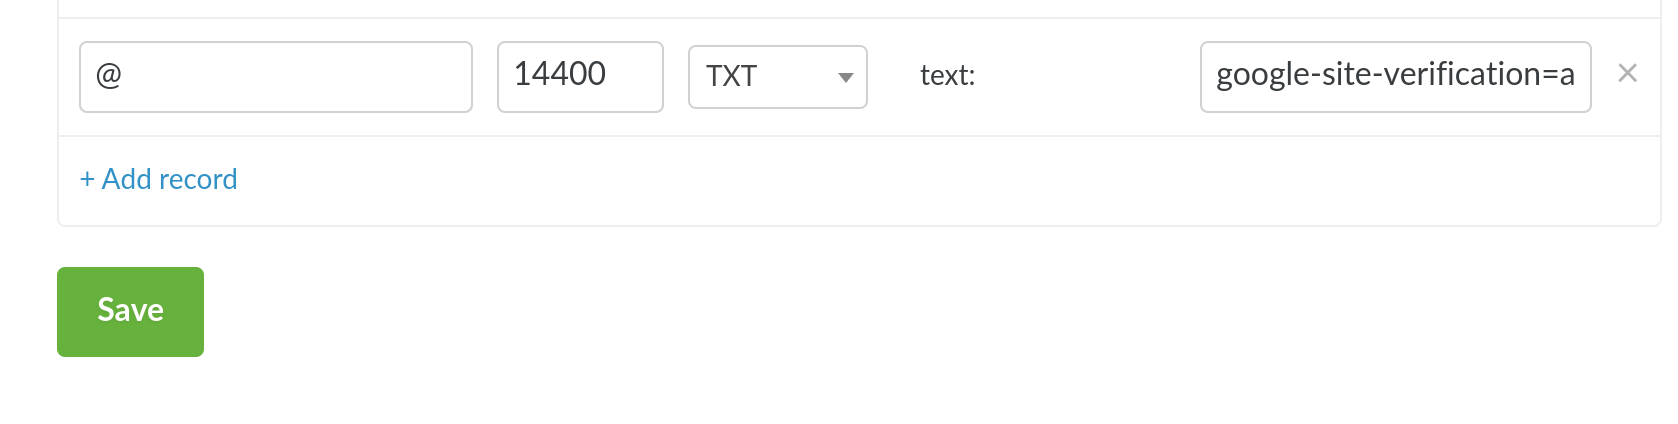Click the TTL field showing 14400
Screen dimensions: 1678x424
(x=580, y=77)
